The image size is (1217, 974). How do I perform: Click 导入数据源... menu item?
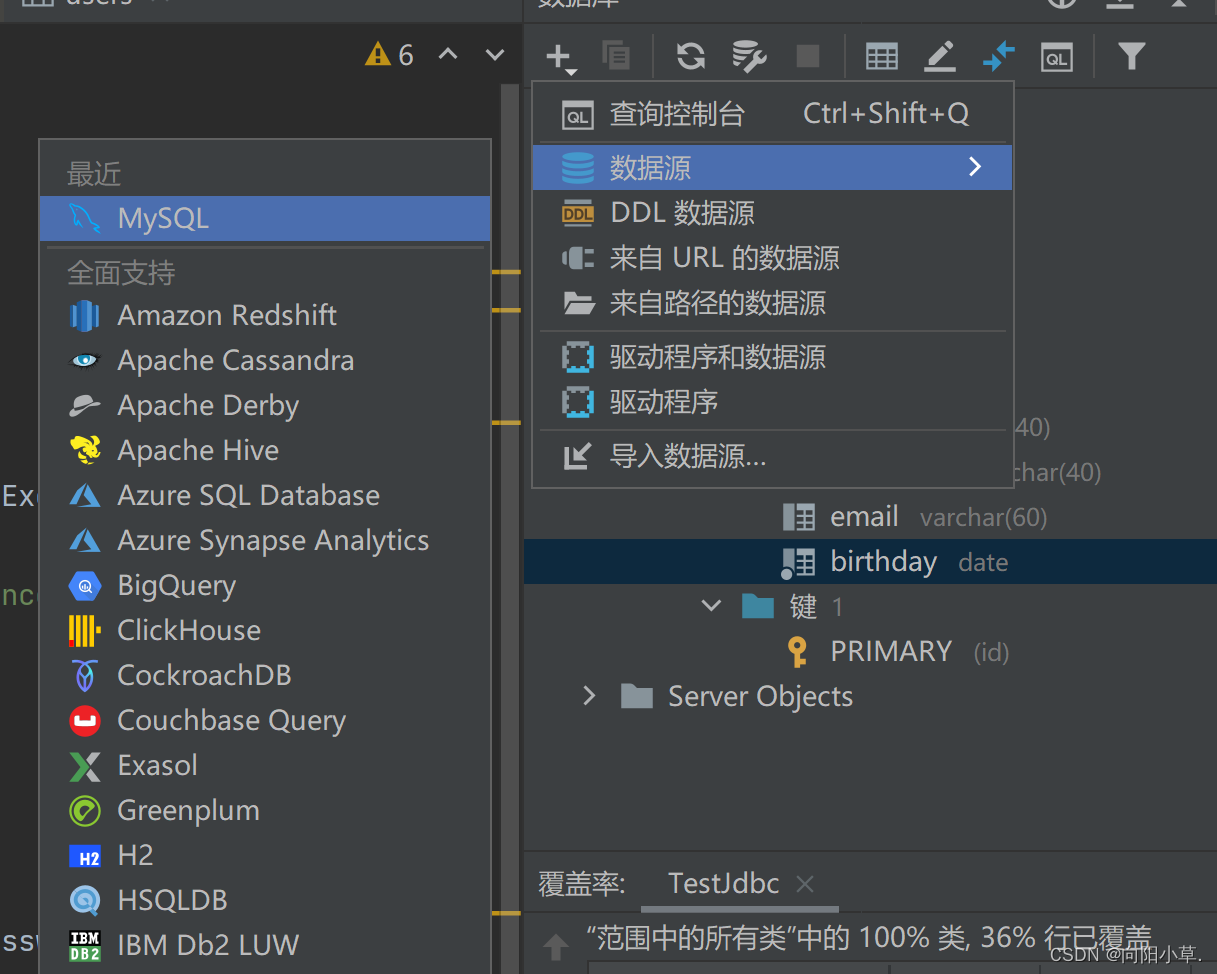(x=773, y=457)
